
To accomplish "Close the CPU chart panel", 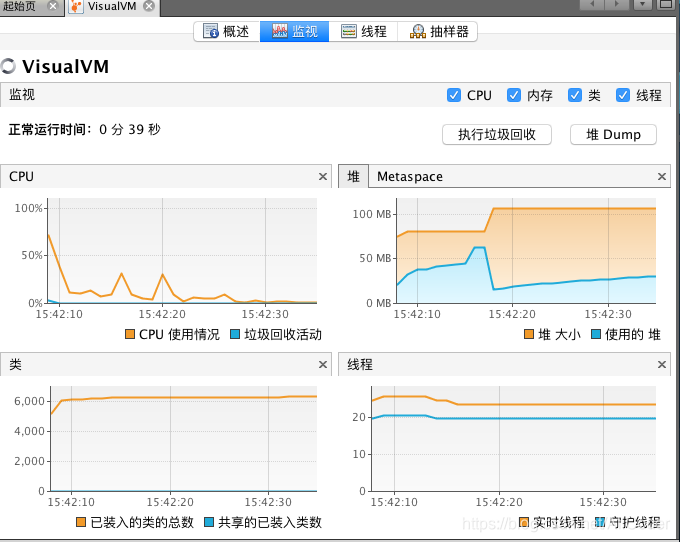I will [323, 176].
